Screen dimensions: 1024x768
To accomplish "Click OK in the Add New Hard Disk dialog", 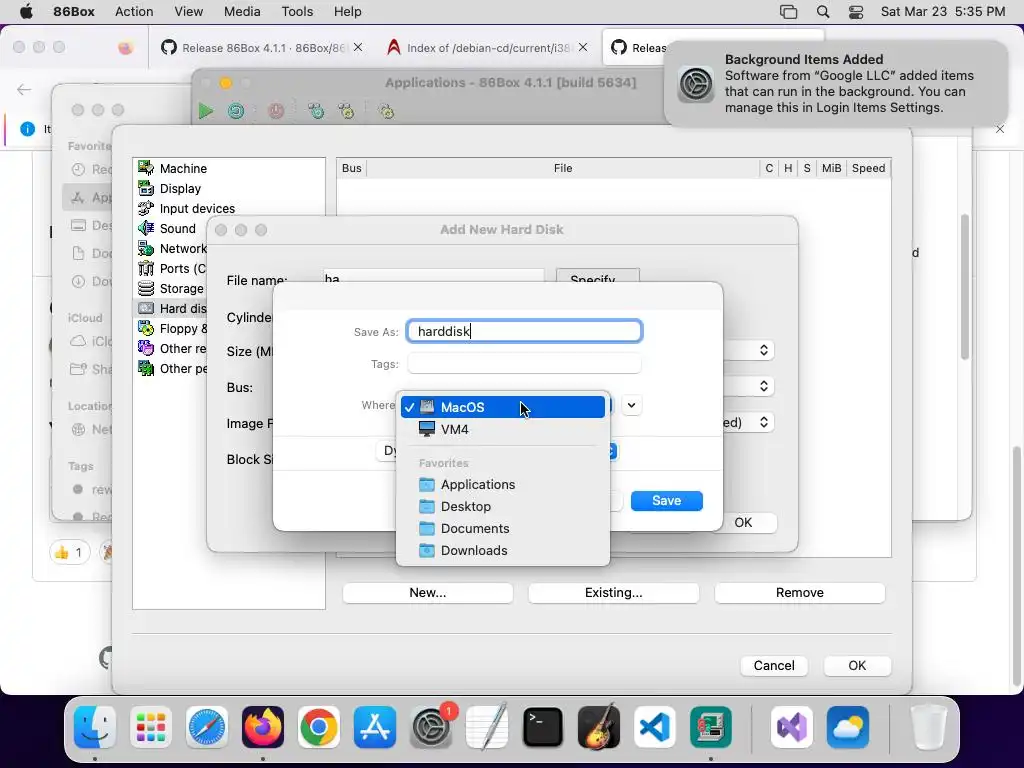I will click(x=743, y=523).
